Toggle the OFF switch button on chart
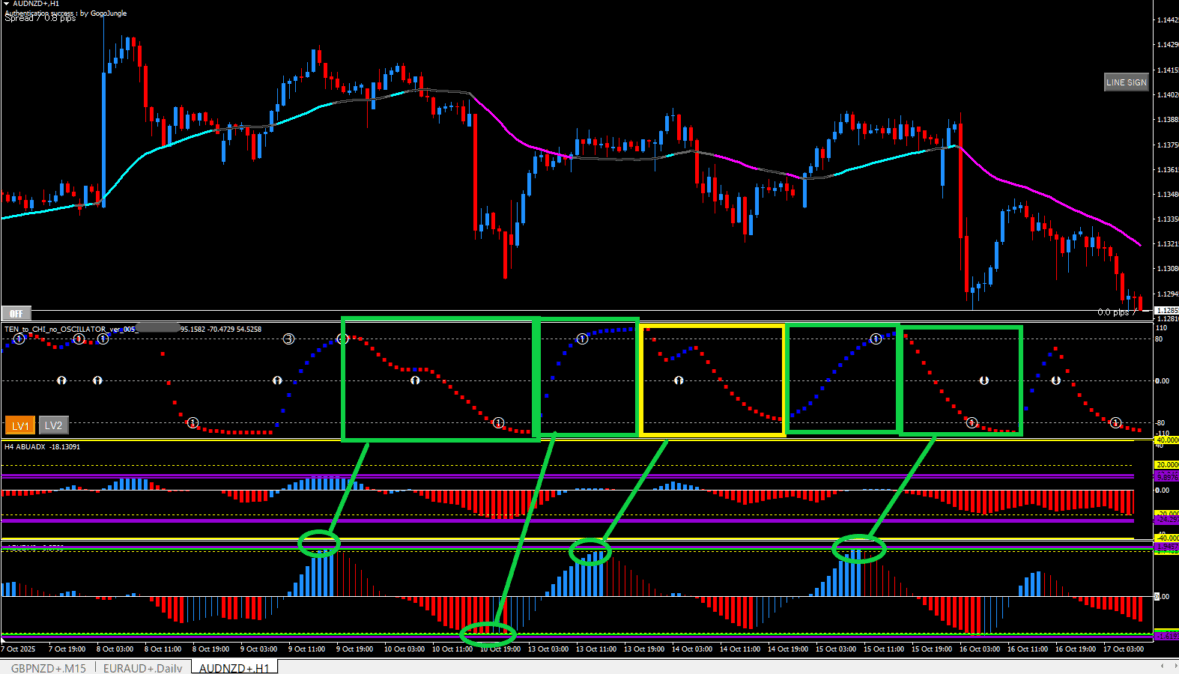 pyautogui.click(x=14, y=312)
